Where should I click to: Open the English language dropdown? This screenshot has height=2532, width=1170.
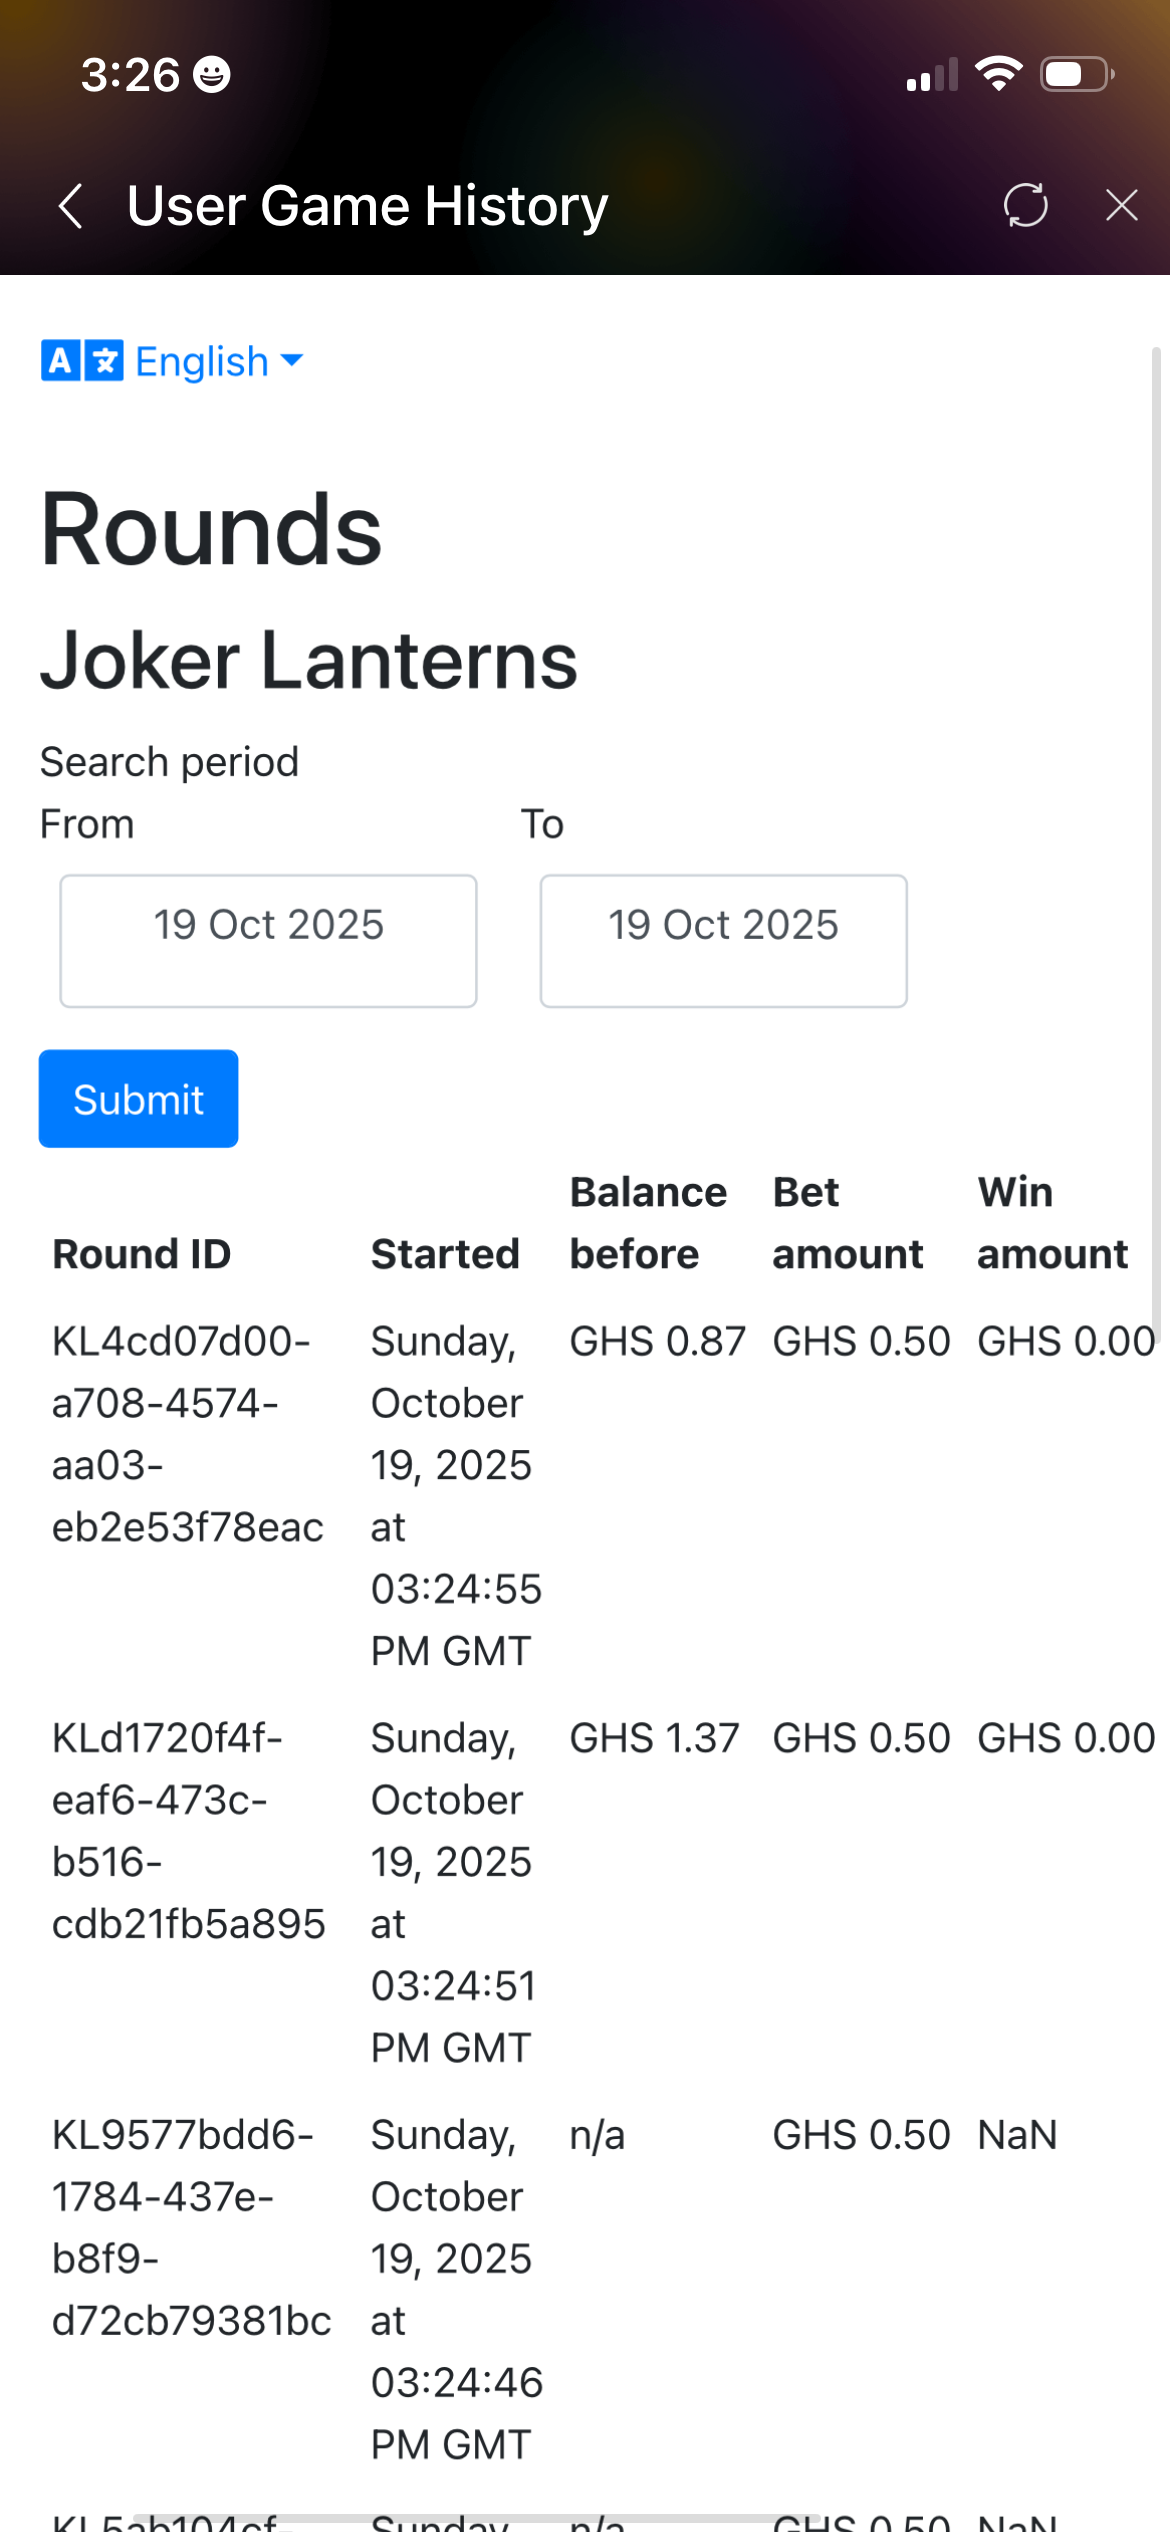tap(218, 361)
